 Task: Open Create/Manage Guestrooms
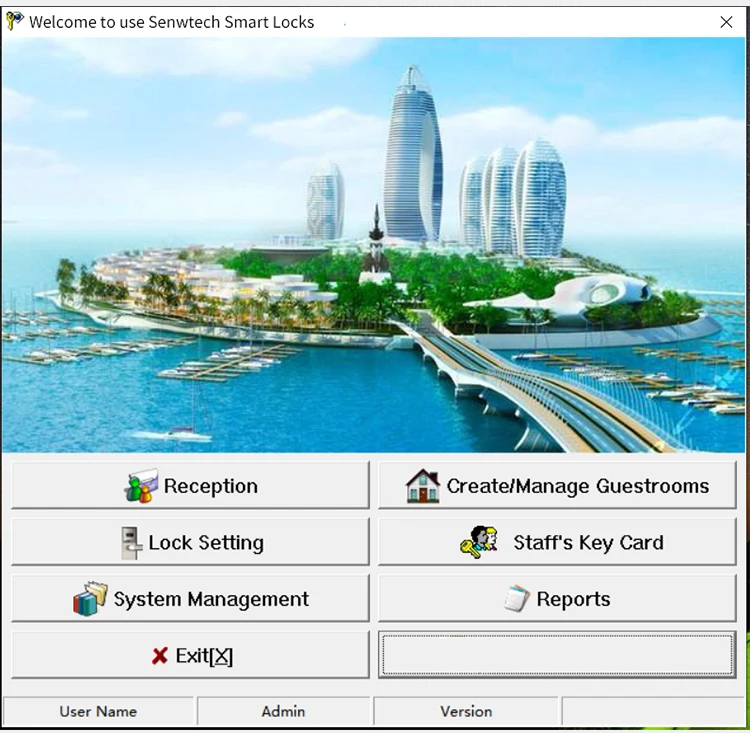point(557,486)
